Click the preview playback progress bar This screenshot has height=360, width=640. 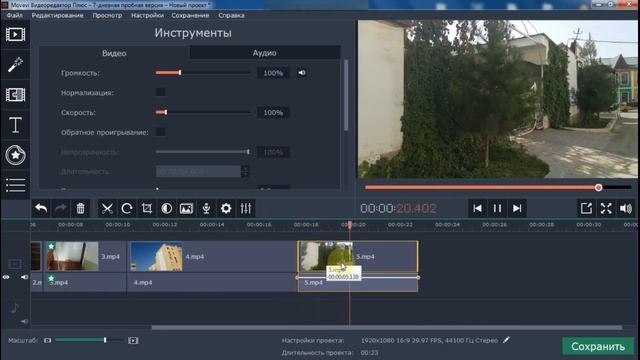pos(498,187)
